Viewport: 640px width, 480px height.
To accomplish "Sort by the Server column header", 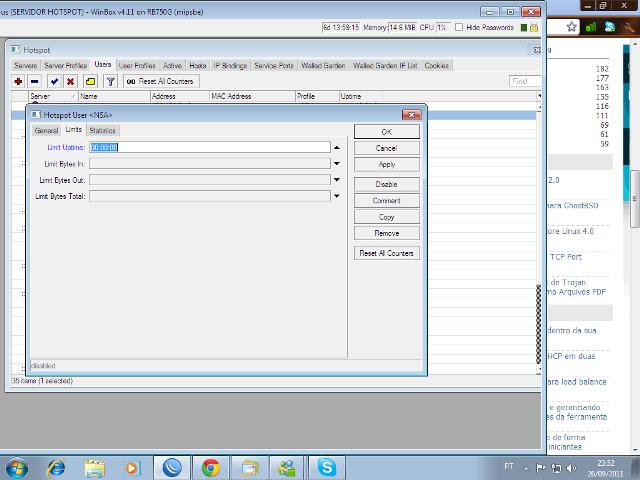I will [x=53, y=96].
